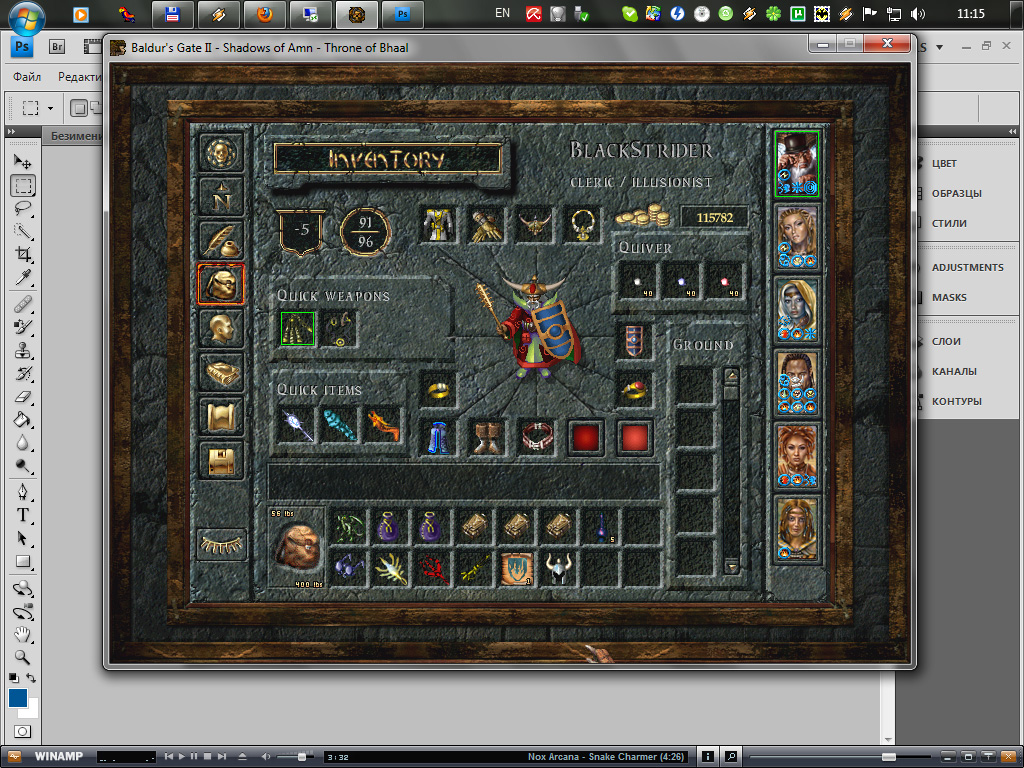Pick the yellow wand in backpack
The image size is (1024, 768).
tap(474, 568)
